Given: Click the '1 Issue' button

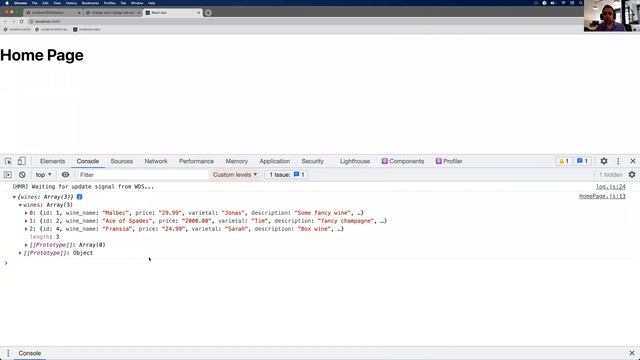Looking at the screenshot, I should pyautogui.click(x=287, y=175).
